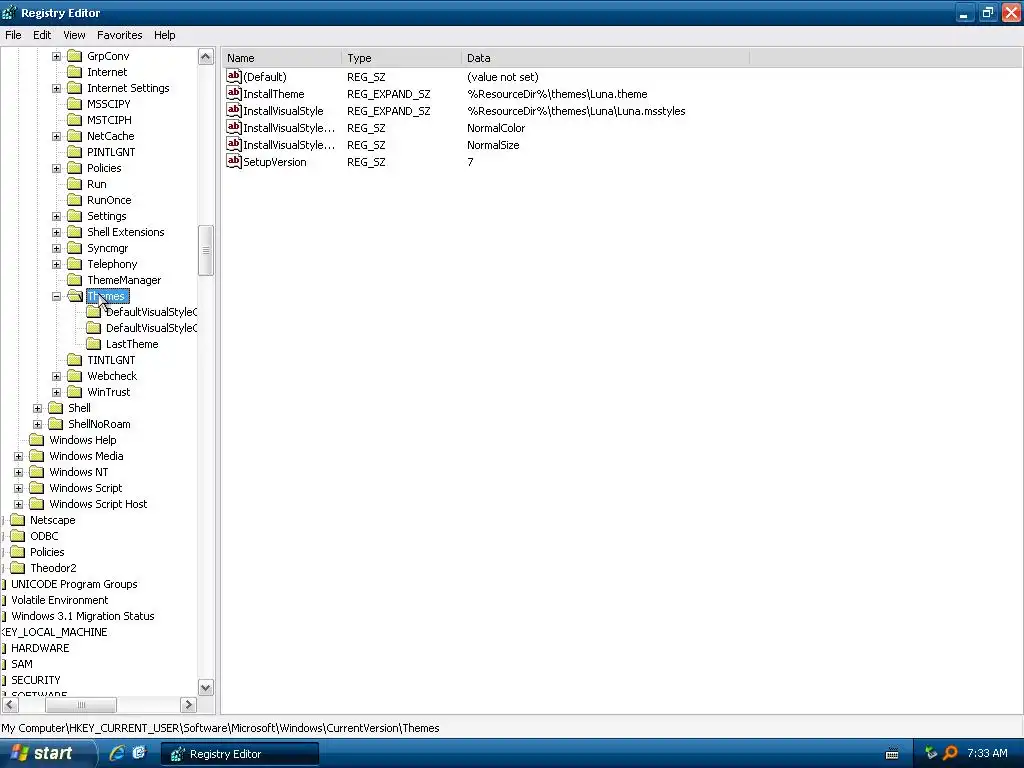
Task: Select the Windows Script key
Action: click(x=86, y=488)
